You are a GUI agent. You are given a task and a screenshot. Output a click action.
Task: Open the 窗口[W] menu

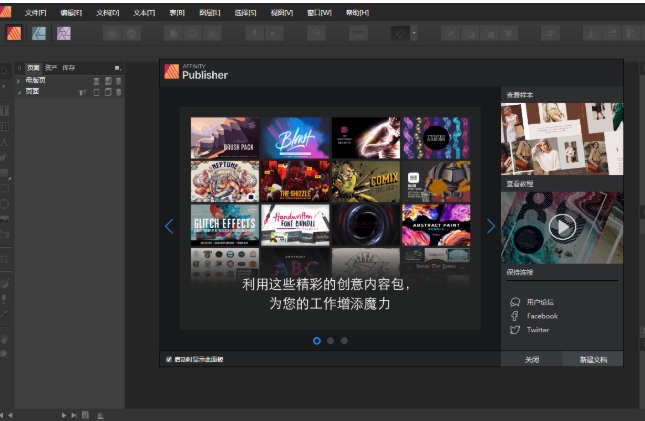click(319, 13)
